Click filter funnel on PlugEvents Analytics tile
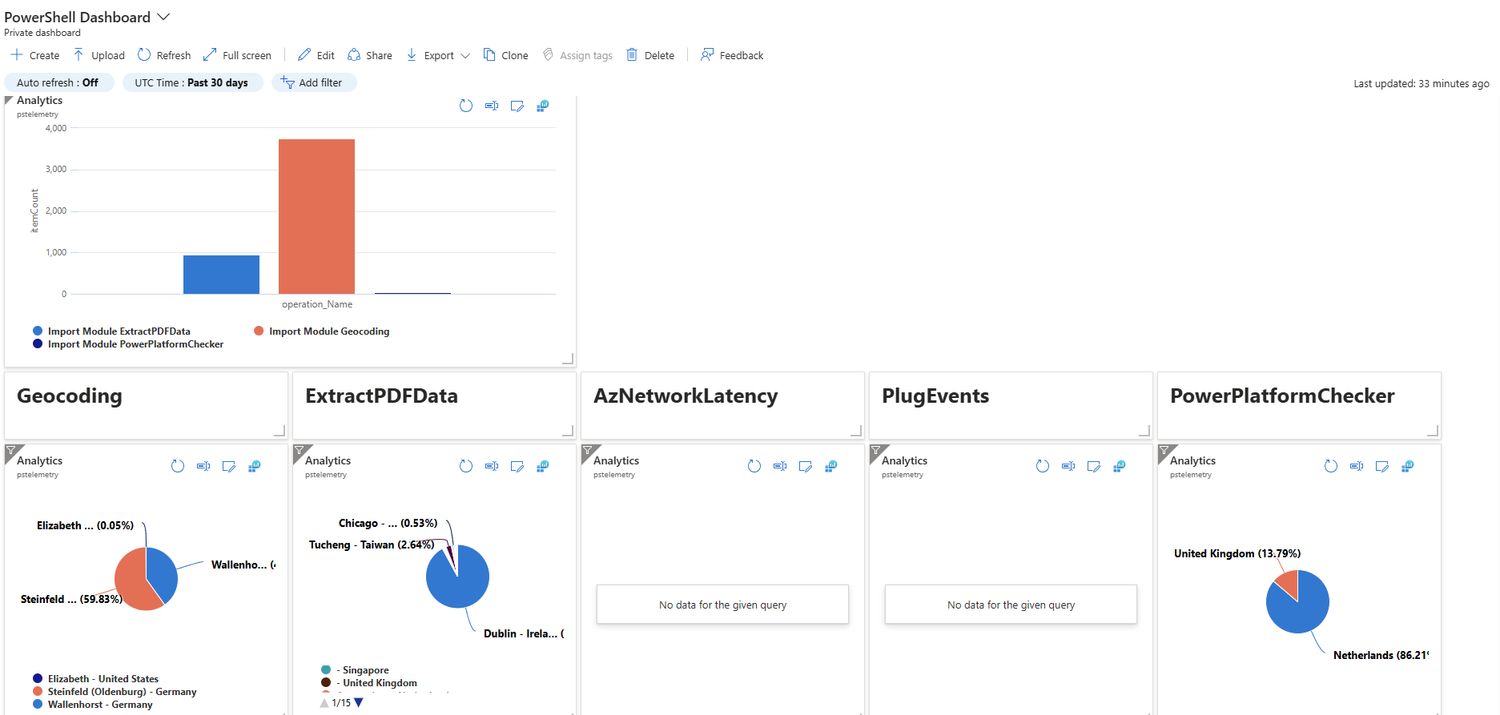Screen dimensions: 1500x715 (x=876, y=451)
